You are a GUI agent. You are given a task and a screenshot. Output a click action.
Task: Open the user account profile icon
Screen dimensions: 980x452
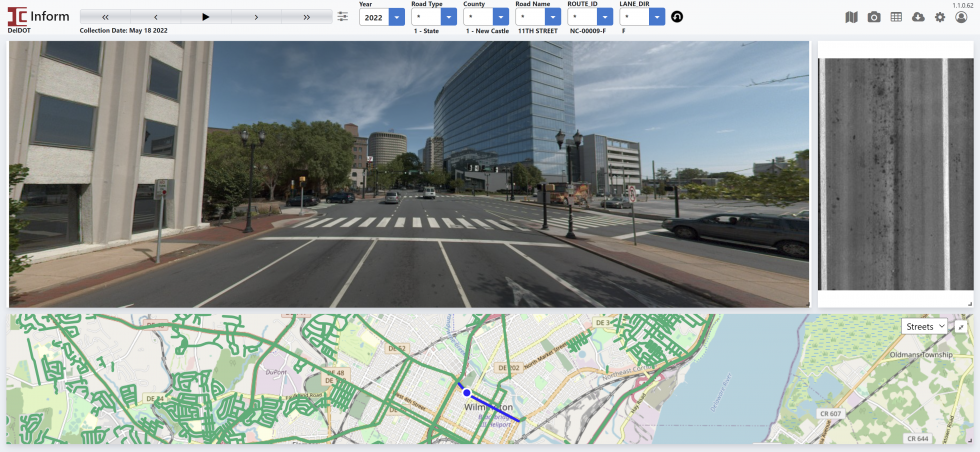[961, 17]
